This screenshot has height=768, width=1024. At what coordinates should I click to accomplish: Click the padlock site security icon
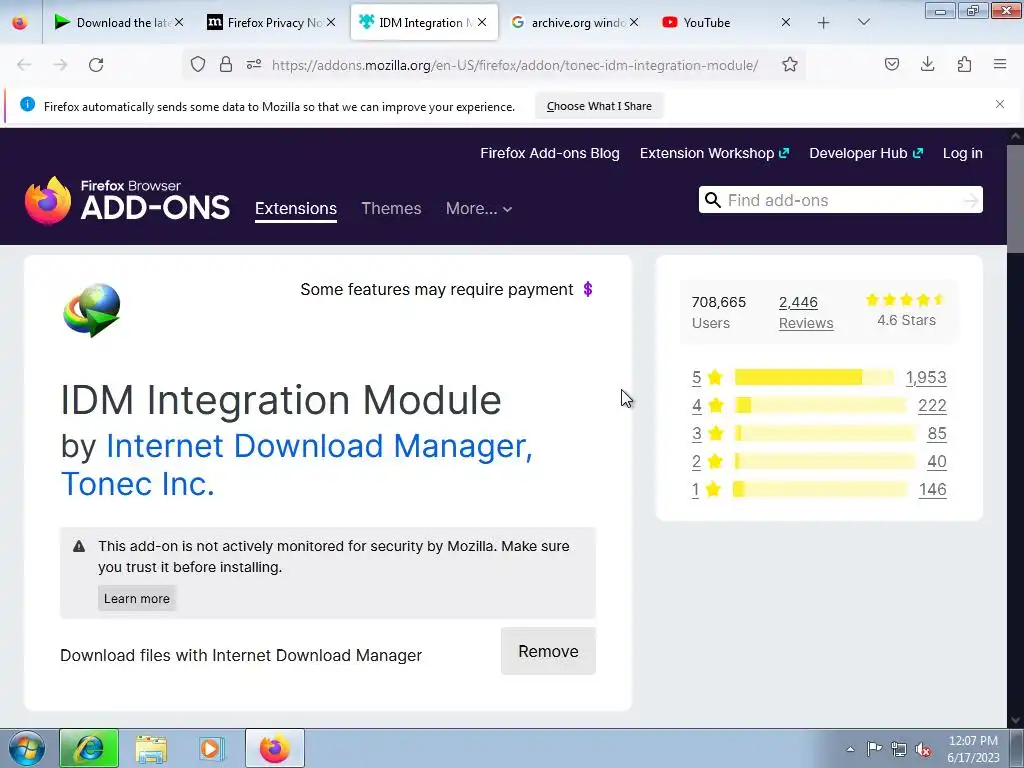pos(226,64)
